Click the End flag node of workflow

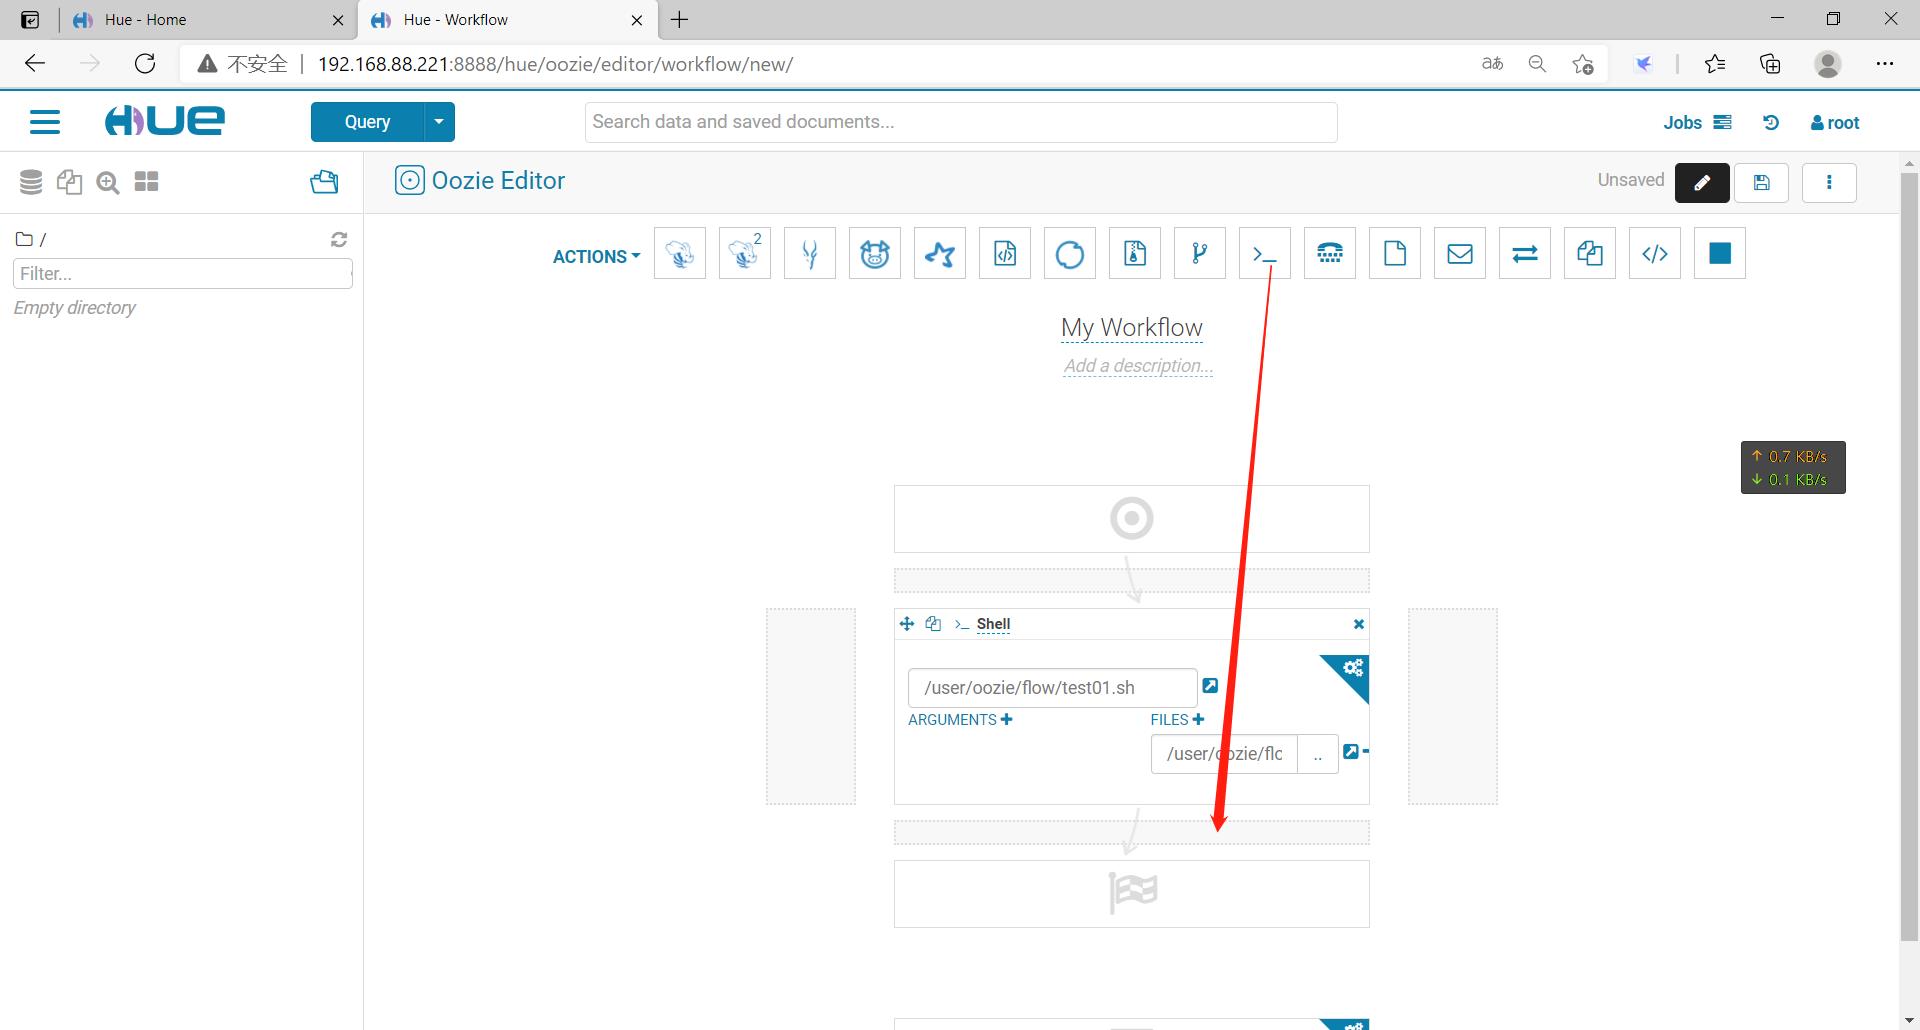tap(1131, 893)
